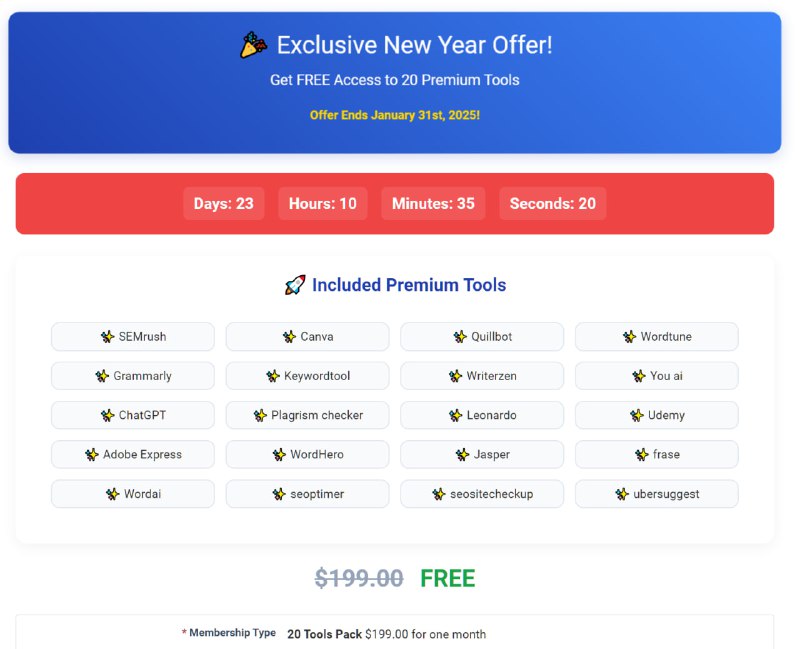Click the sparkle icon next to SEMrush
This screenshot has height=649, width=800.
(x=107, y=337)
